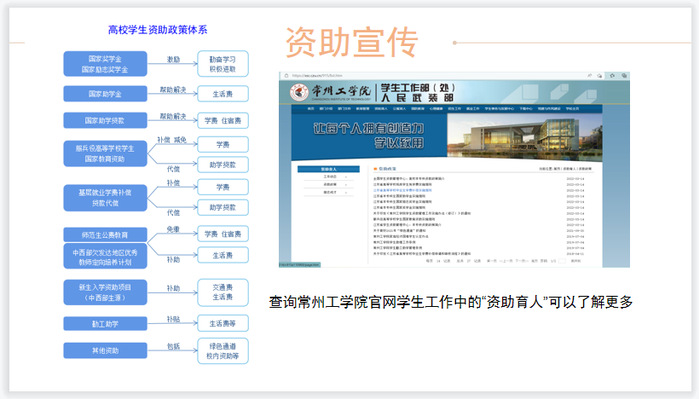Open the blue highlighted article link in the list
Viewport: 699px width, 399px height.
[402, 190]
